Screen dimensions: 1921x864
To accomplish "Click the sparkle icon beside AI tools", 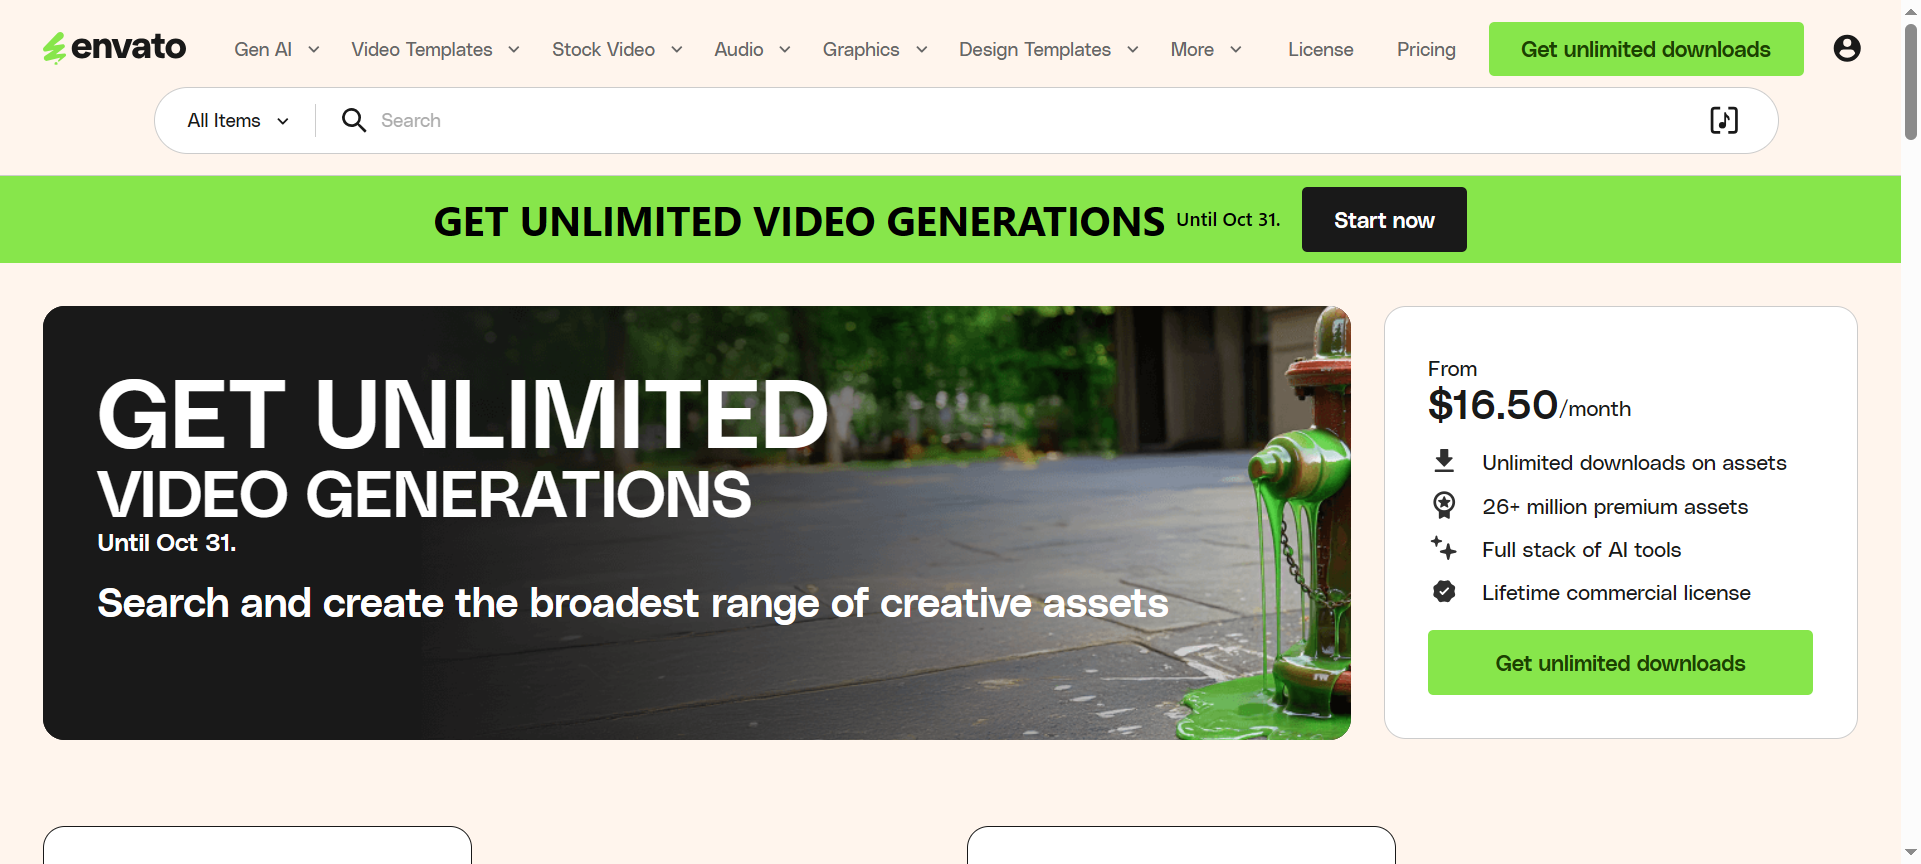I will coord(1443,548).
